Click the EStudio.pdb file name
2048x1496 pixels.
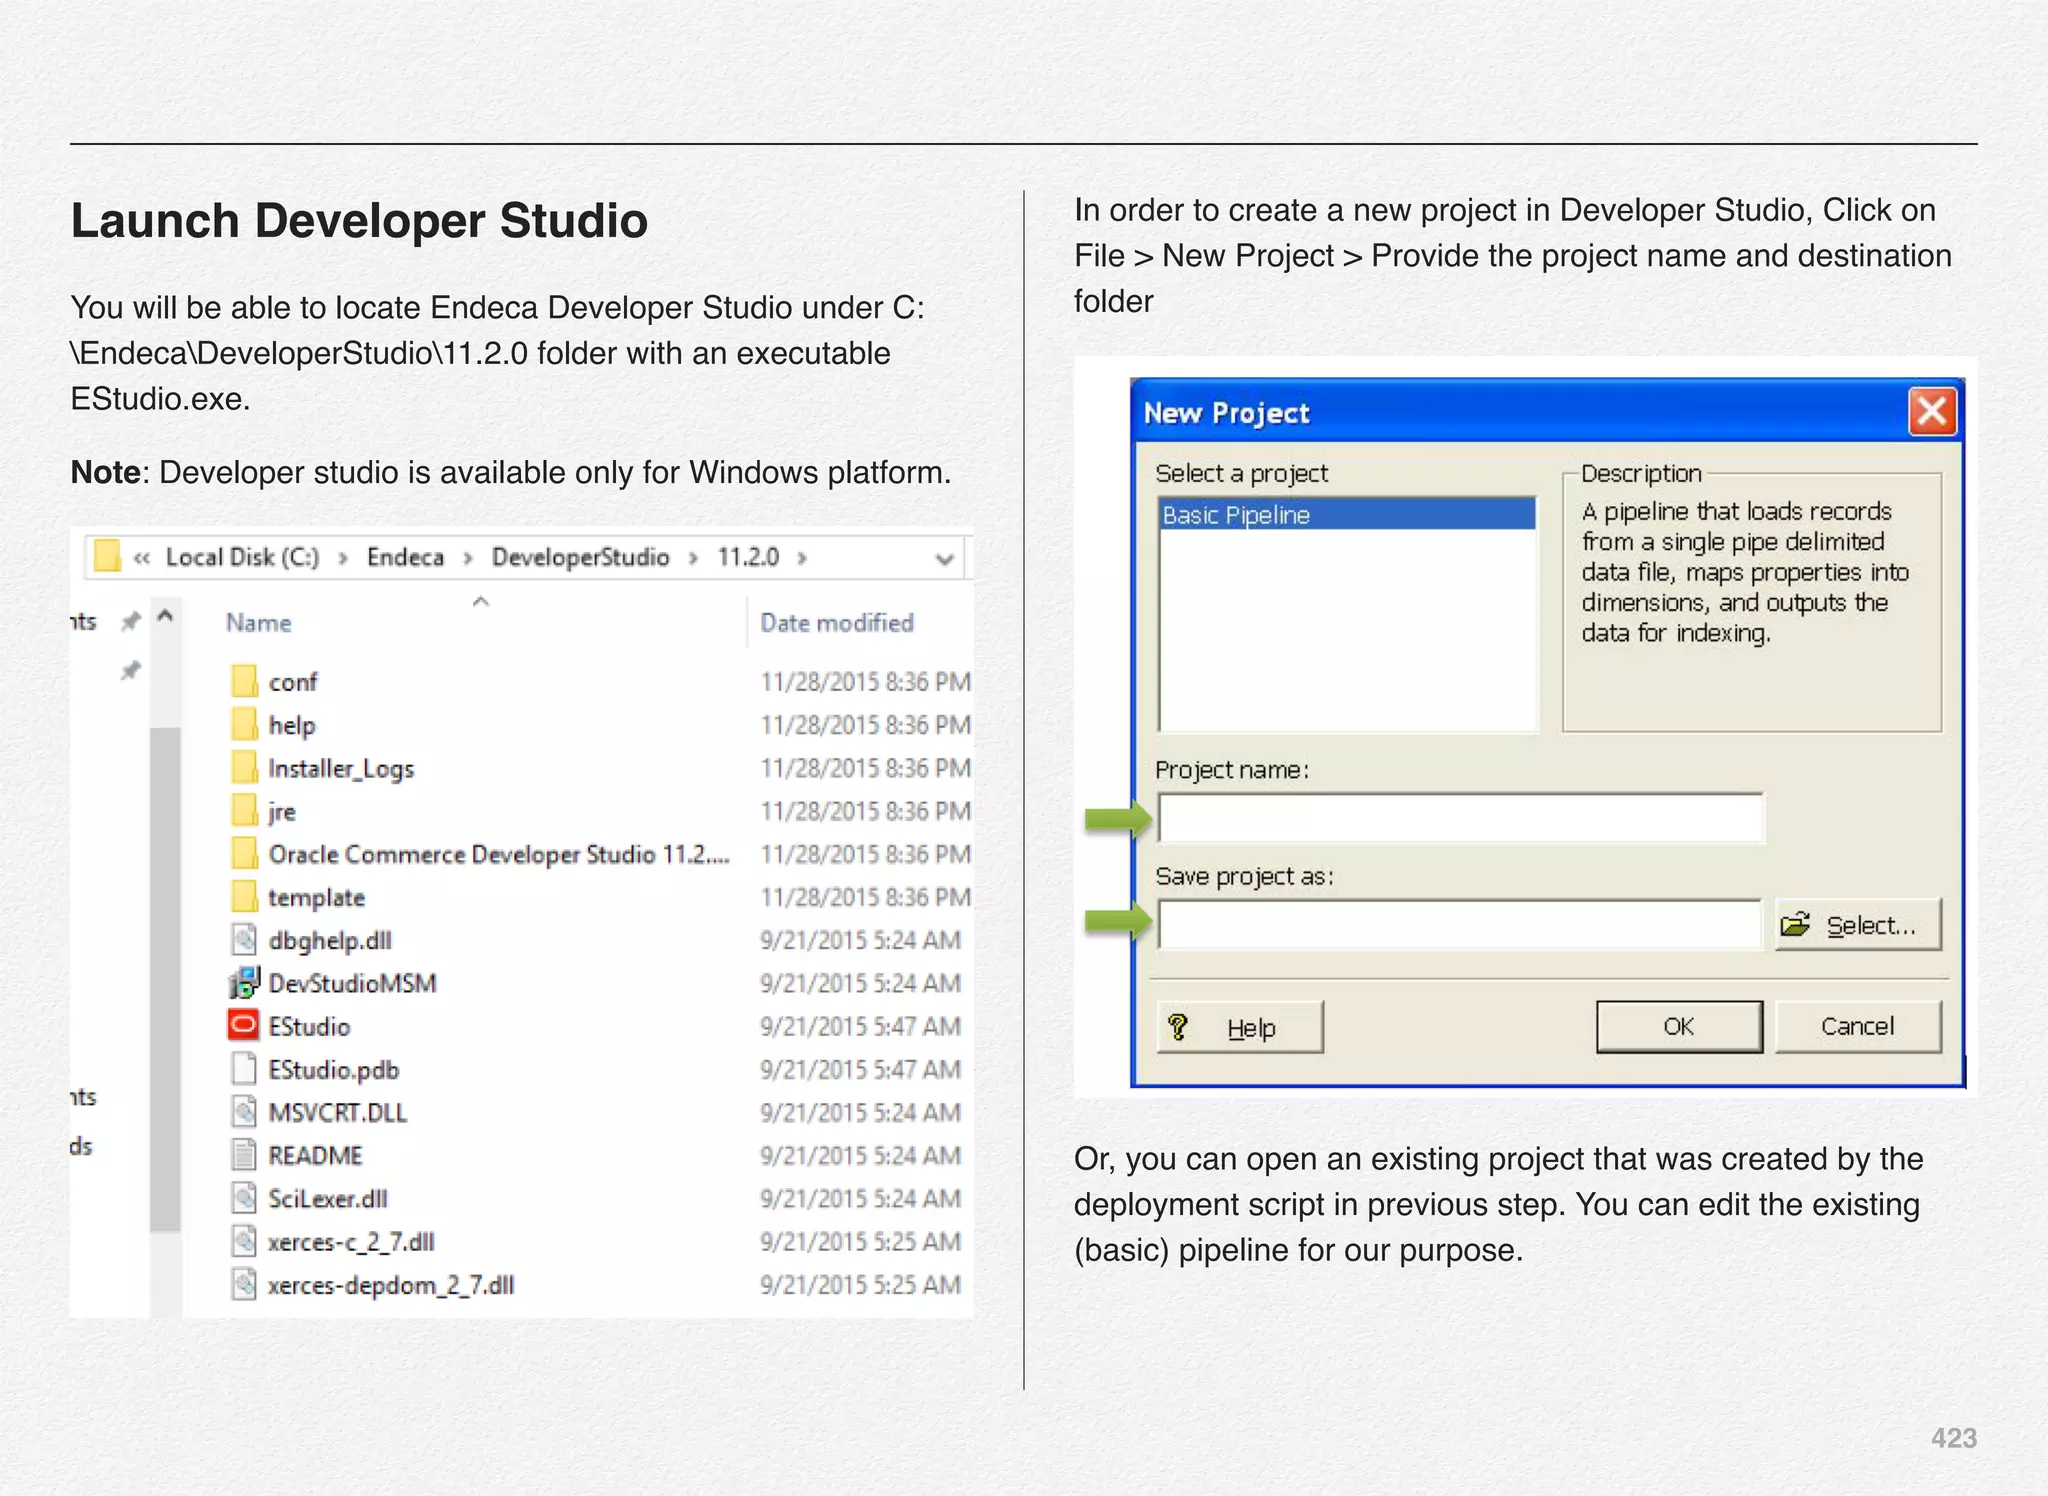pyautogui.click(x=333, y=1070)
